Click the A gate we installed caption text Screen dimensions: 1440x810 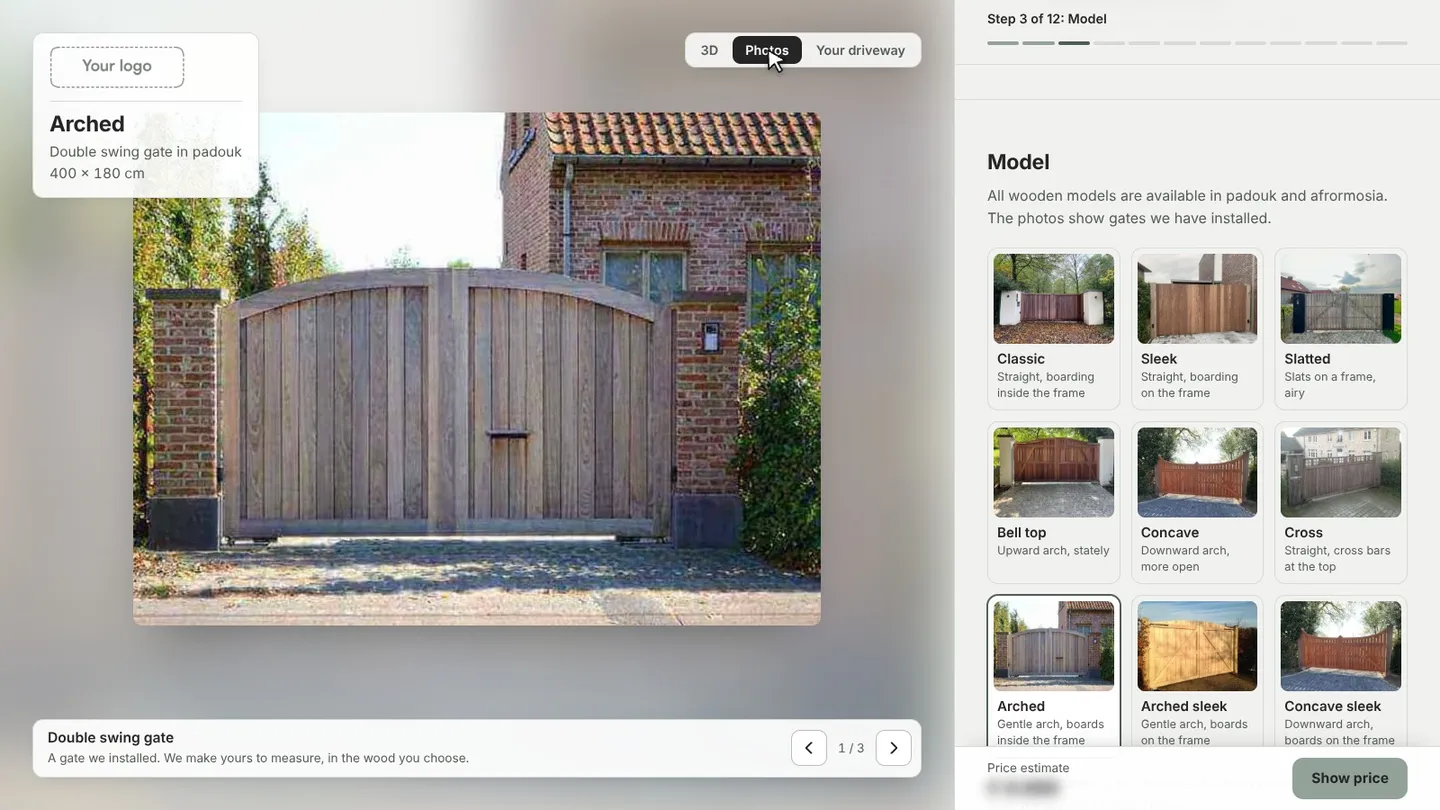pyautogui.click(x=258, y=758)
